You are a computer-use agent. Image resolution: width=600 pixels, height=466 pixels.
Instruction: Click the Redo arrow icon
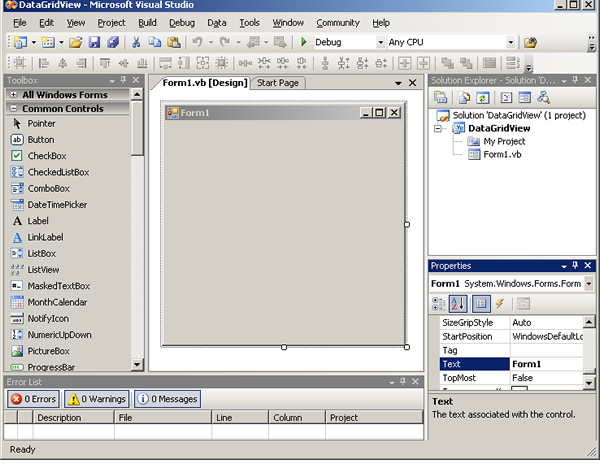225,42
